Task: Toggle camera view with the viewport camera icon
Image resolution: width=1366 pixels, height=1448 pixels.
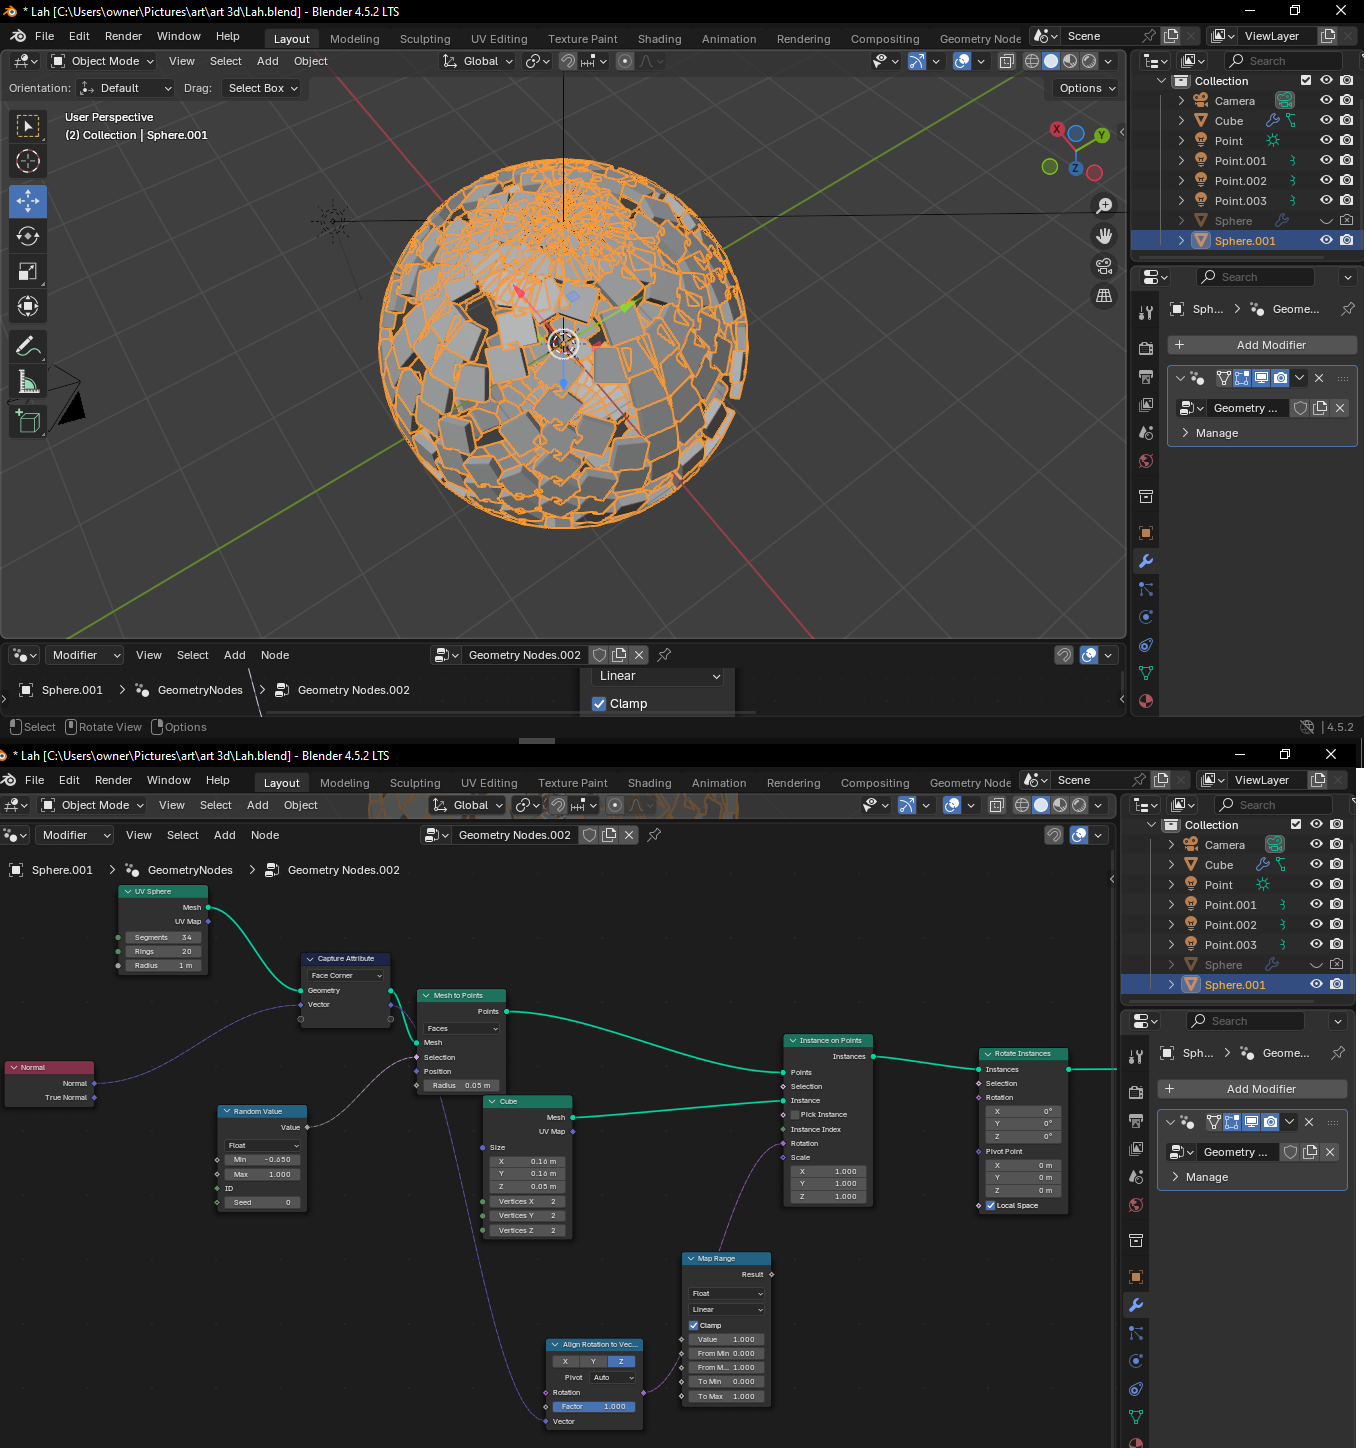Action: pos(1104,266)
